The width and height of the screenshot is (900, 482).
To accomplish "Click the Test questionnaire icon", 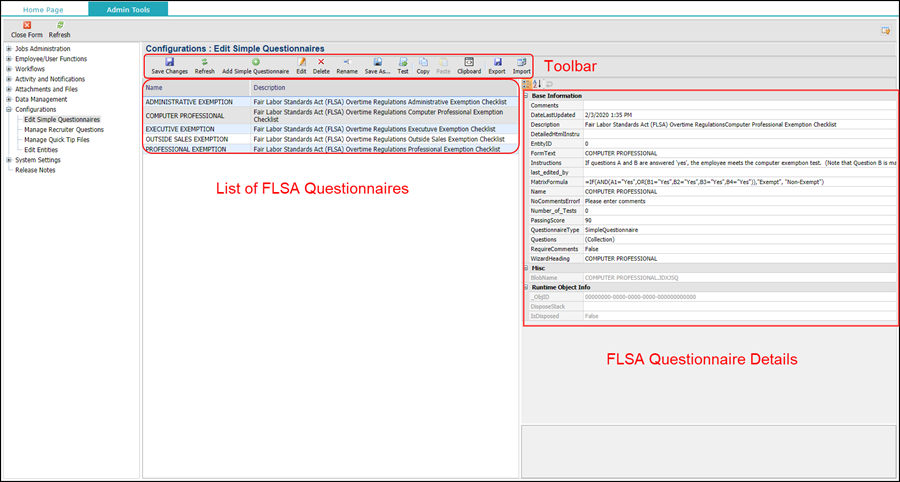I will [403, 62].
